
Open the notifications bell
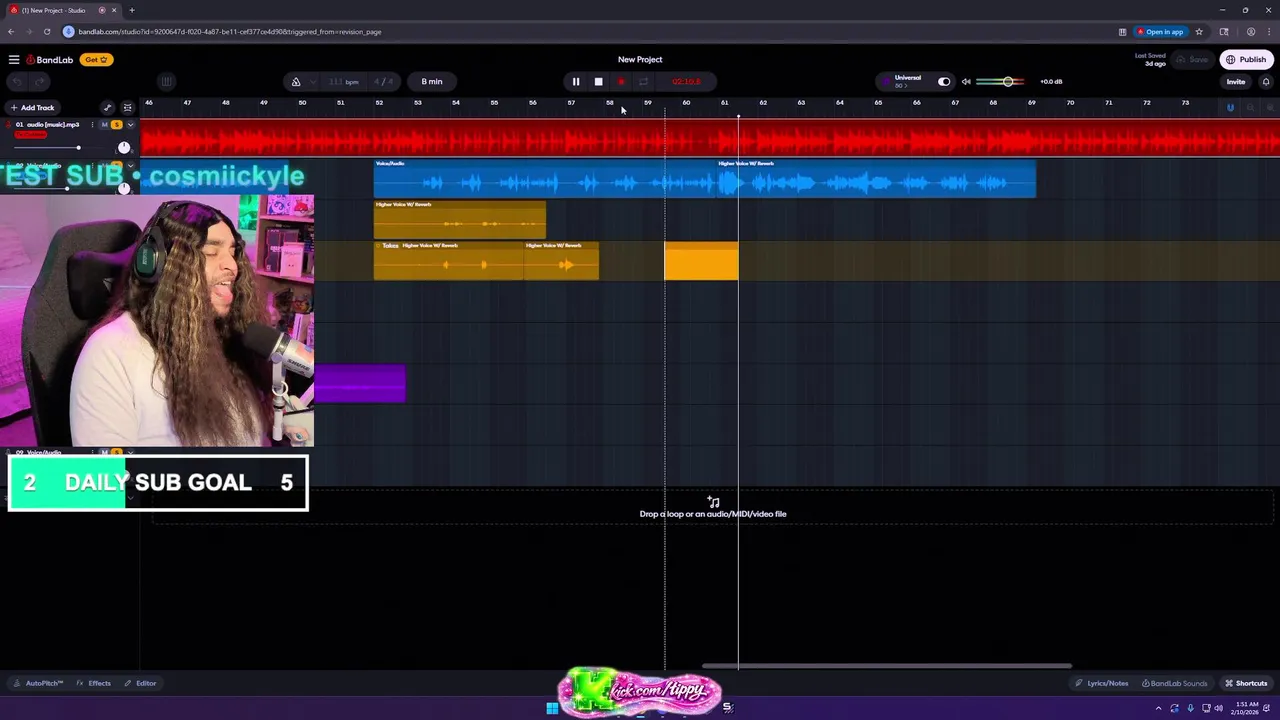pos(1266,82)
